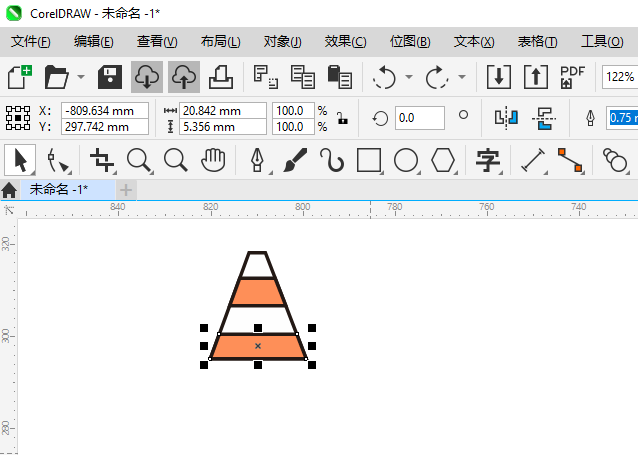
Task: Select the Artistic Media brush tool
Action: [295, 160]
